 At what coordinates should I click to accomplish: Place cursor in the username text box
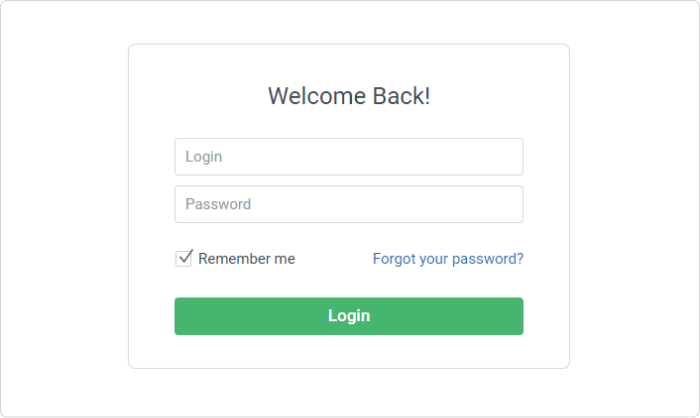(348, 157)
